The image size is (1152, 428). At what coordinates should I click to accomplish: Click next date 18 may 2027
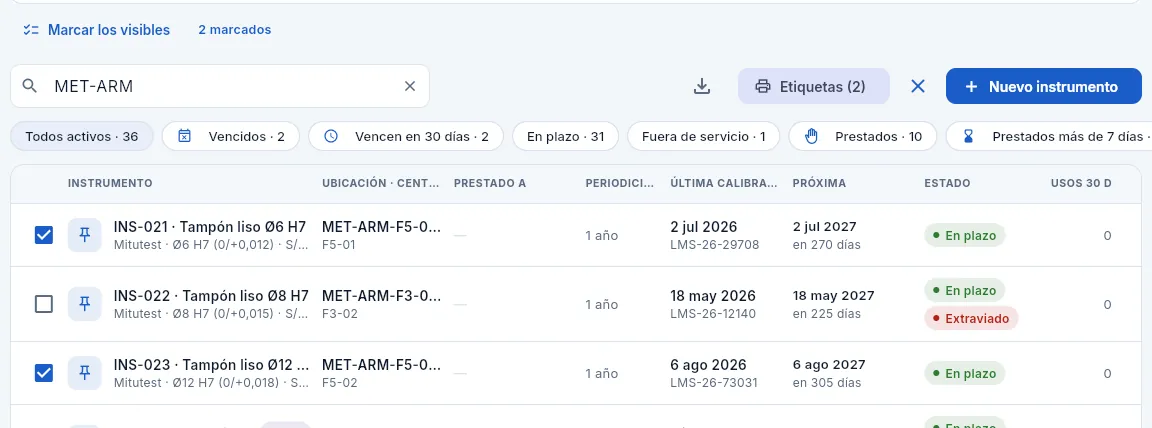click(834, 295)
